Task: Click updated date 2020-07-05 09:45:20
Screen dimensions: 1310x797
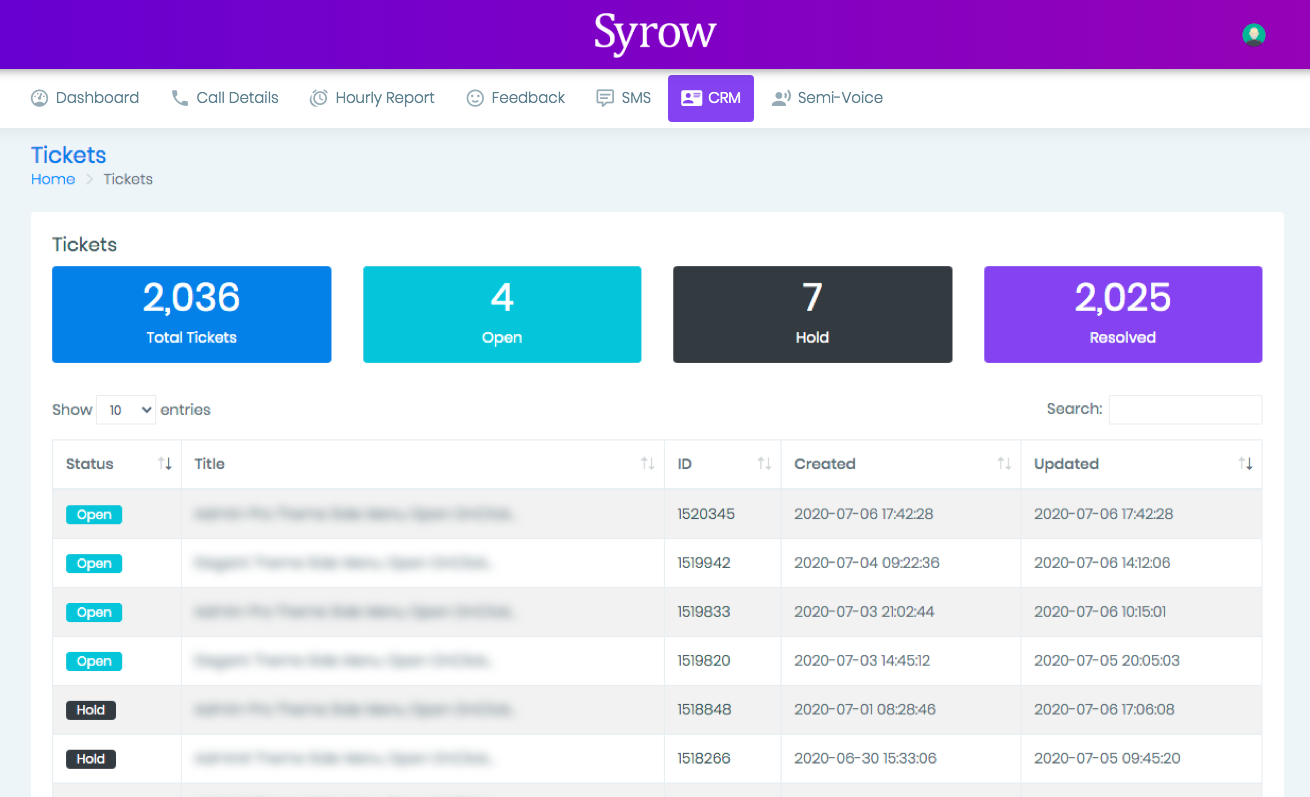Action: click(1107, 759)
